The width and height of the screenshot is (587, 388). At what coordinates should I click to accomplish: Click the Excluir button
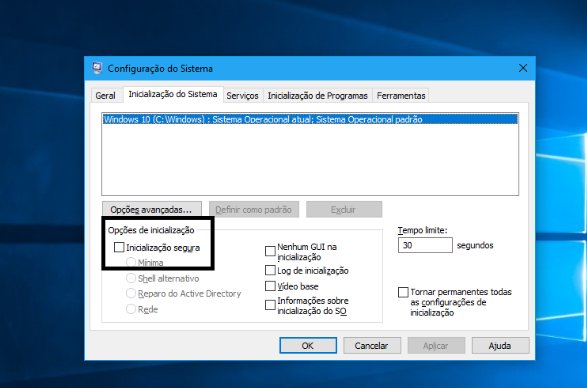coord(344,209)
